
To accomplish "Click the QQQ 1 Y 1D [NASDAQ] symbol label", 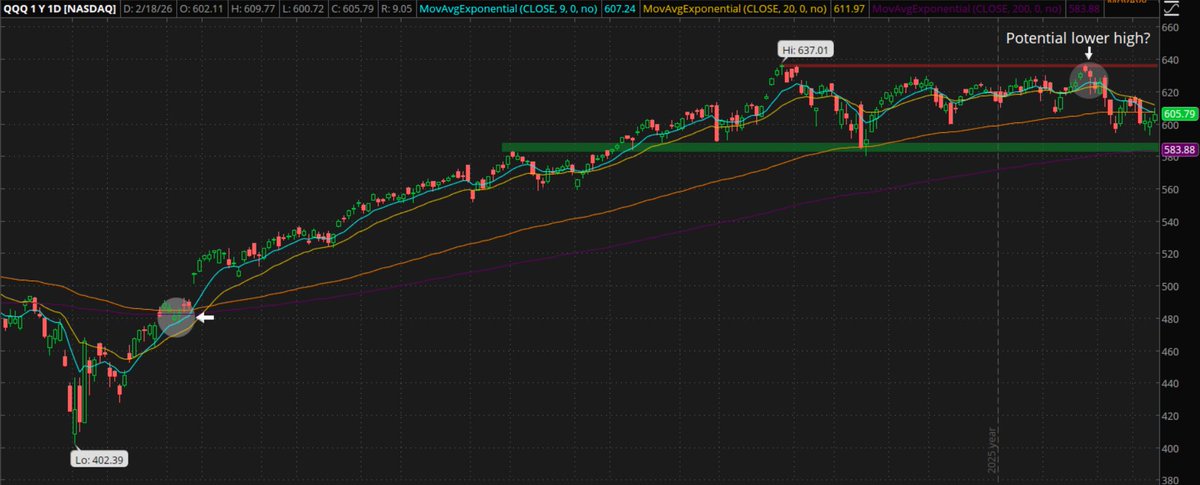I will (61, 9).
